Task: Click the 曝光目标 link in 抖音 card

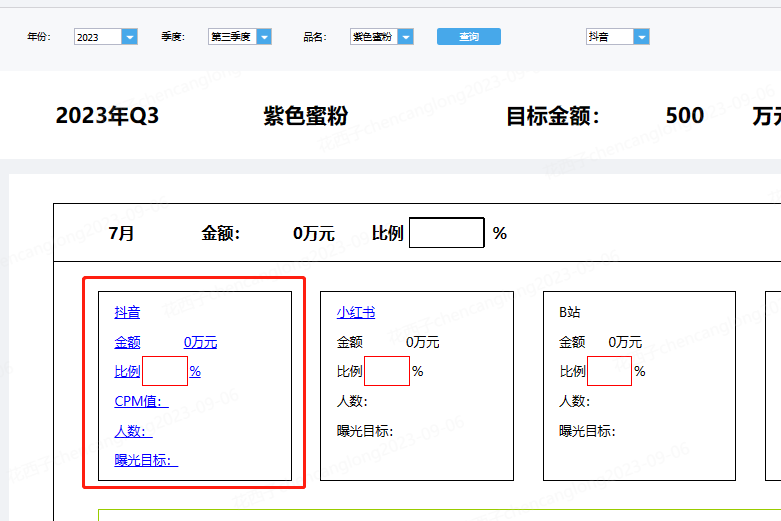Action: click(146, 460)
